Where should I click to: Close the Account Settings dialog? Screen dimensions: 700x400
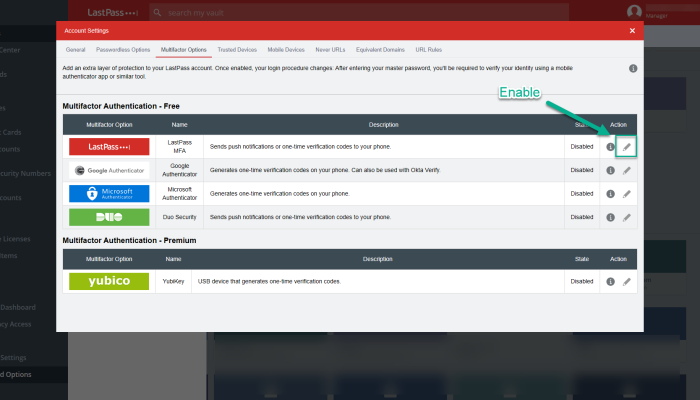(632, 31)
